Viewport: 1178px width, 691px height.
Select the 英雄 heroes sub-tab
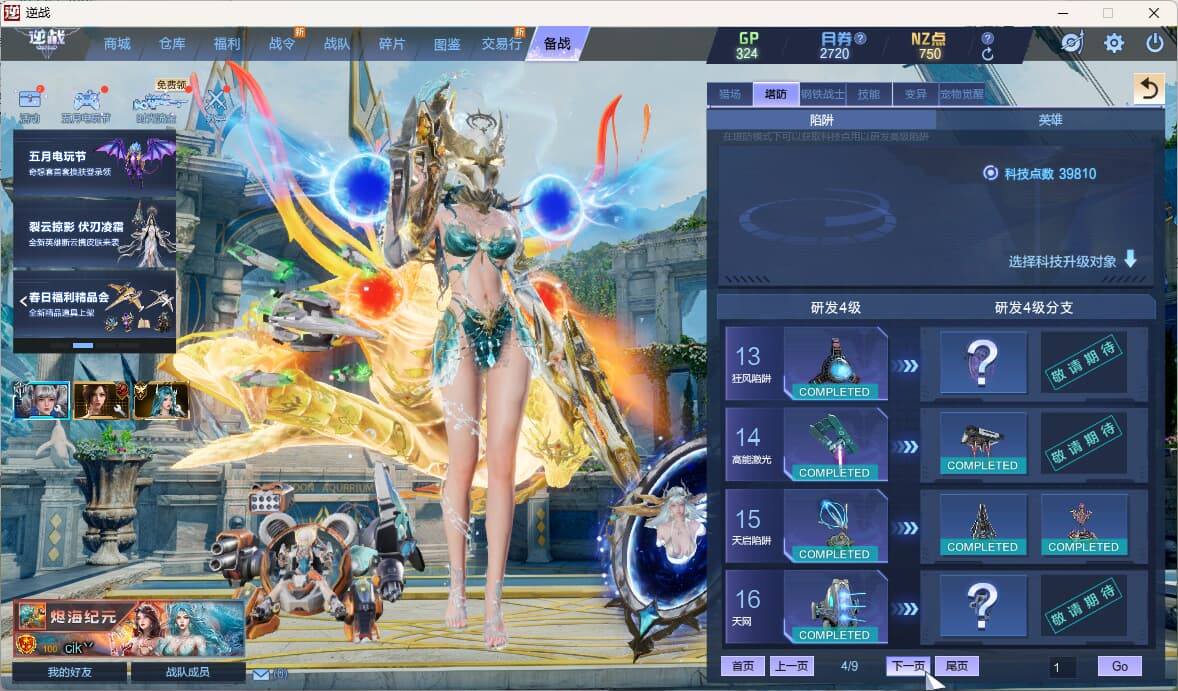[1050, 119]
